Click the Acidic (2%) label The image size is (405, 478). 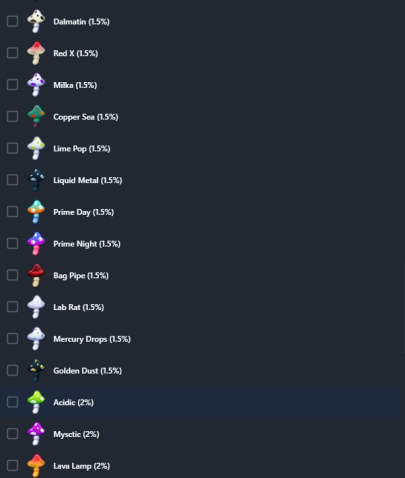[x=73, y=402]
